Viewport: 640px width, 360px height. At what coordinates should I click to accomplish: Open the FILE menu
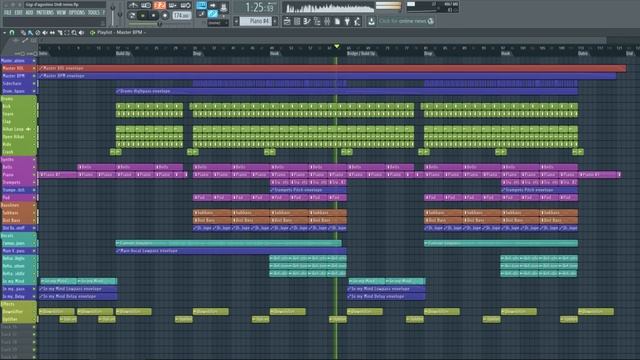(7, 13)
